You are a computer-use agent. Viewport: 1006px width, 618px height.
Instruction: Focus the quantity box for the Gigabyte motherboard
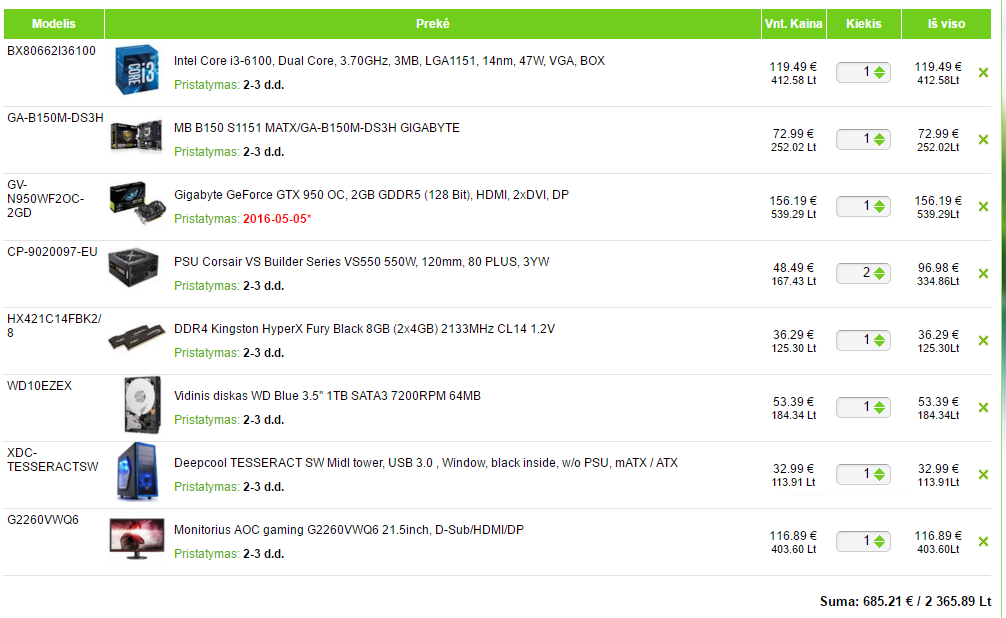863,139
